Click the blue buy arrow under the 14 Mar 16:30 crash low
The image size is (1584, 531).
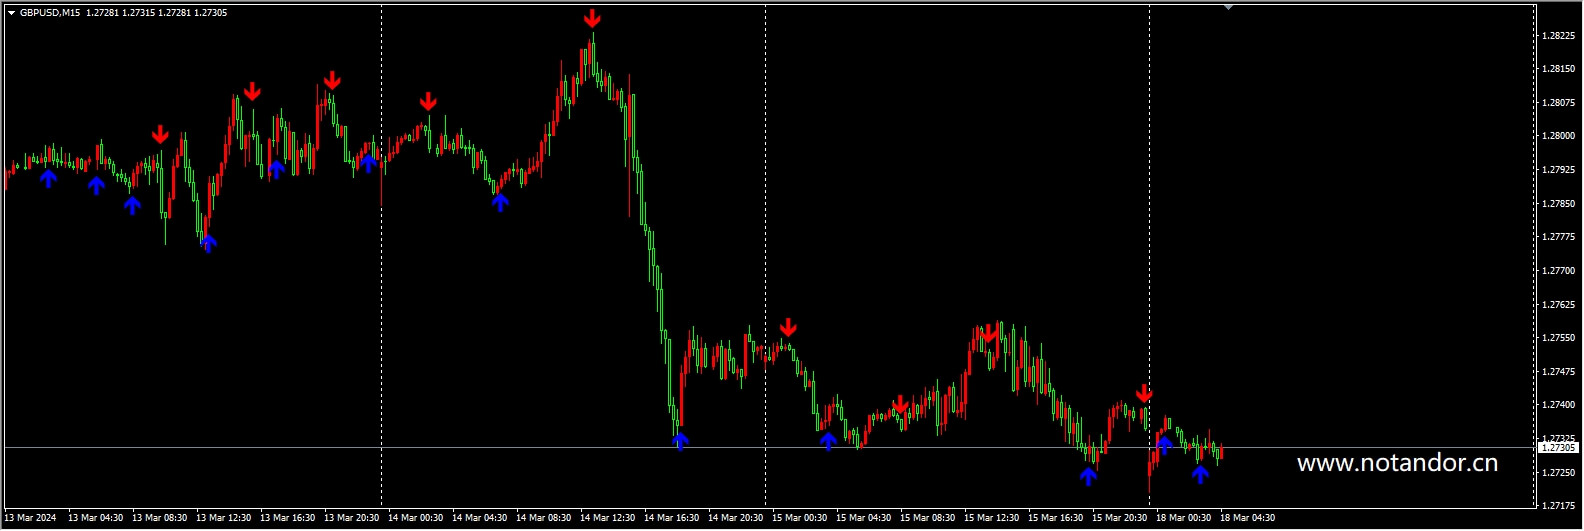click(680, 441)
